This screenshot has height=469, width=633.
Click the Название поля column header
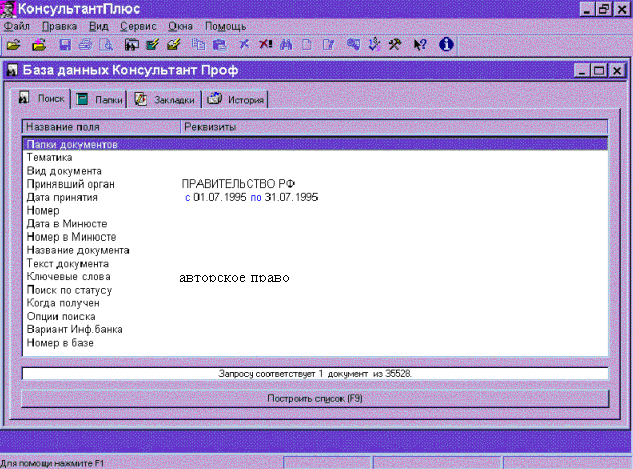101,127
